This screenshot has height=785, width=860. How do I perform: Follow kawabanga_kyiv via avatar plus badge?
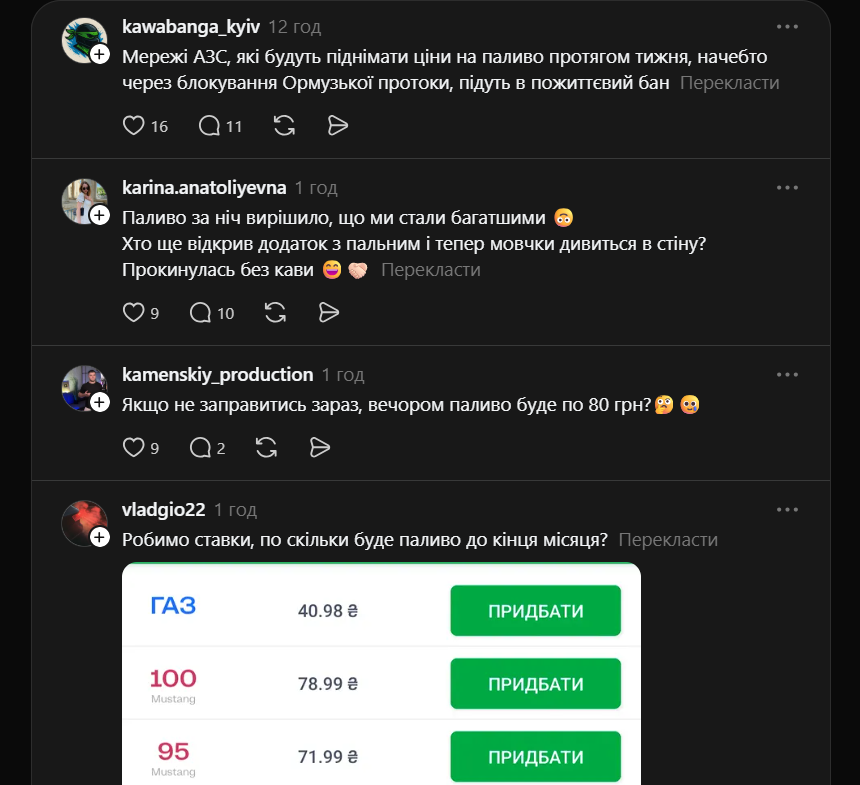[100, 55]
